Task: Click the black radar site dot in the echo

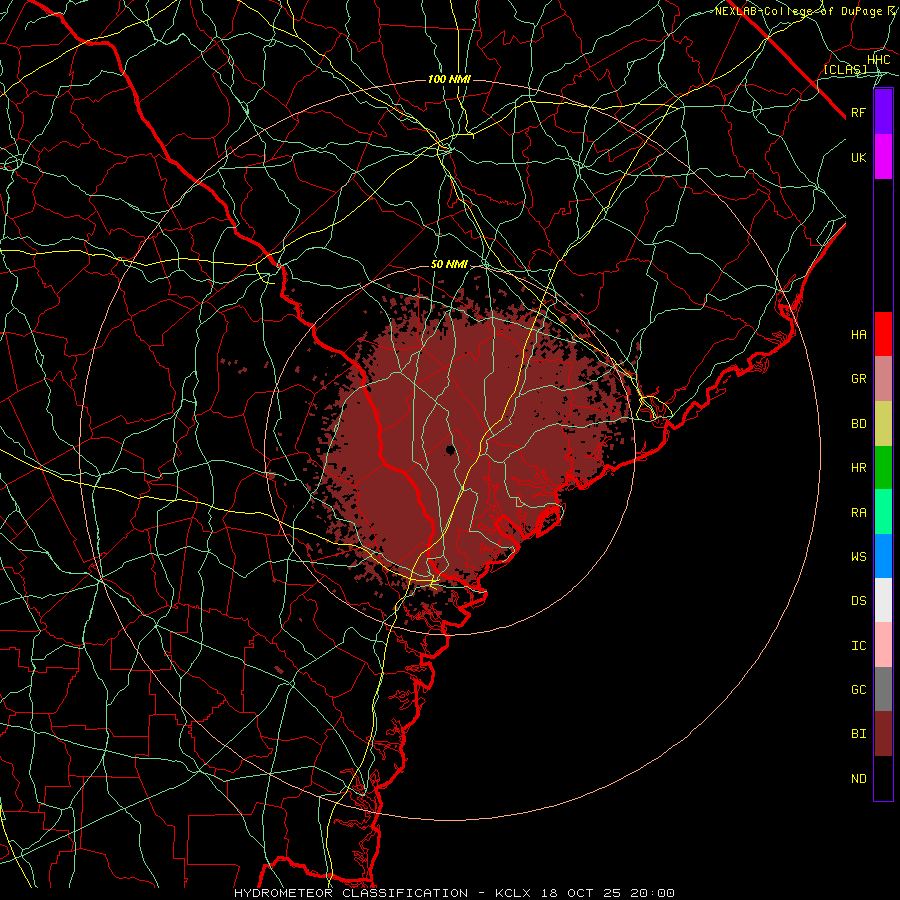Action: pyautogui.click(x=451, y=449)
